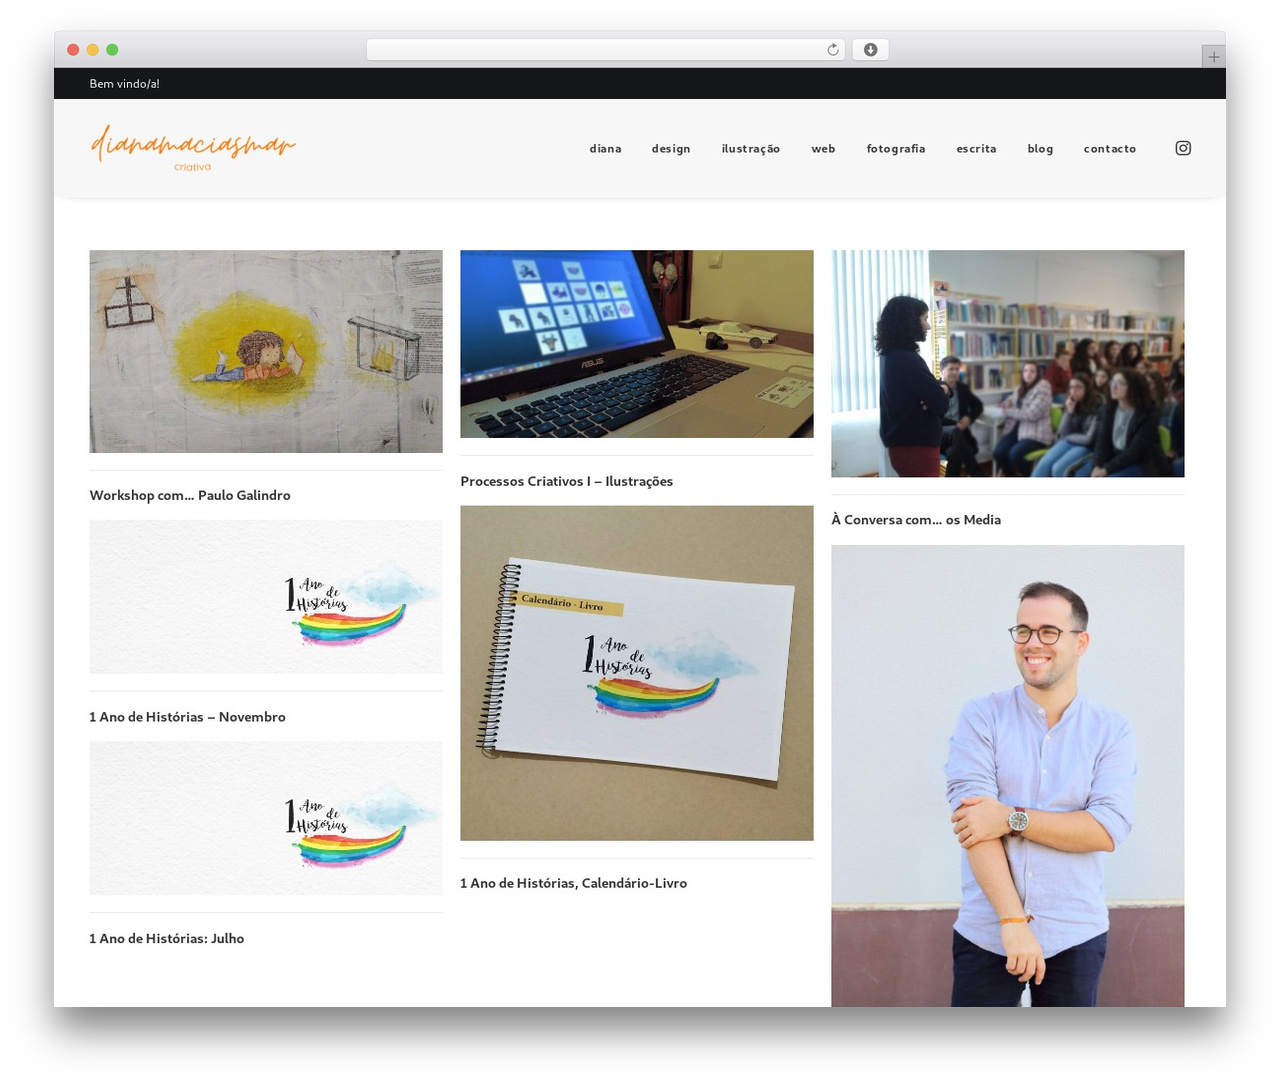Click the girl reading illustration thumbnail
The image size is (1280, 1084).
click(266, 351)
